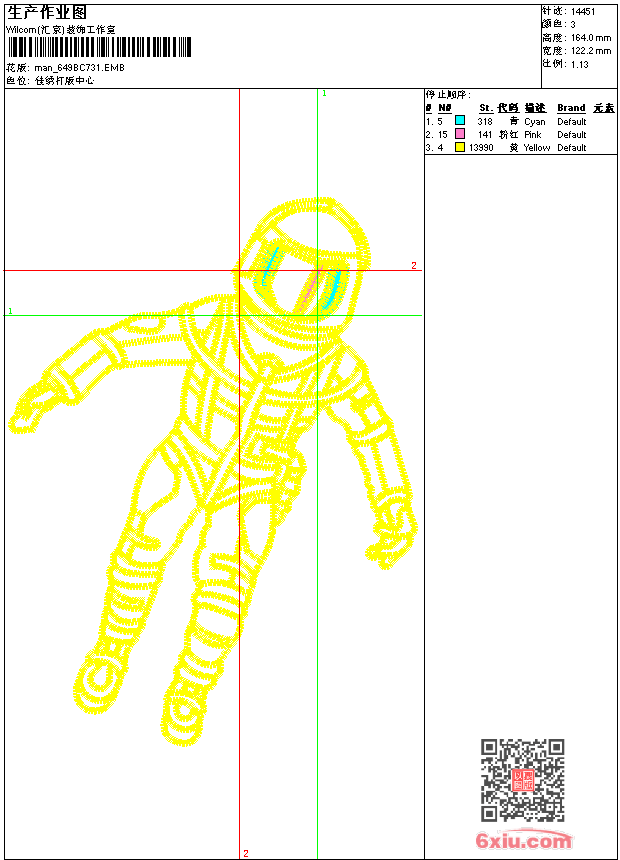This screenshot has height=860, width=620.
Task: Click the stitch count value 14451
Action: [x=584, y=12]
